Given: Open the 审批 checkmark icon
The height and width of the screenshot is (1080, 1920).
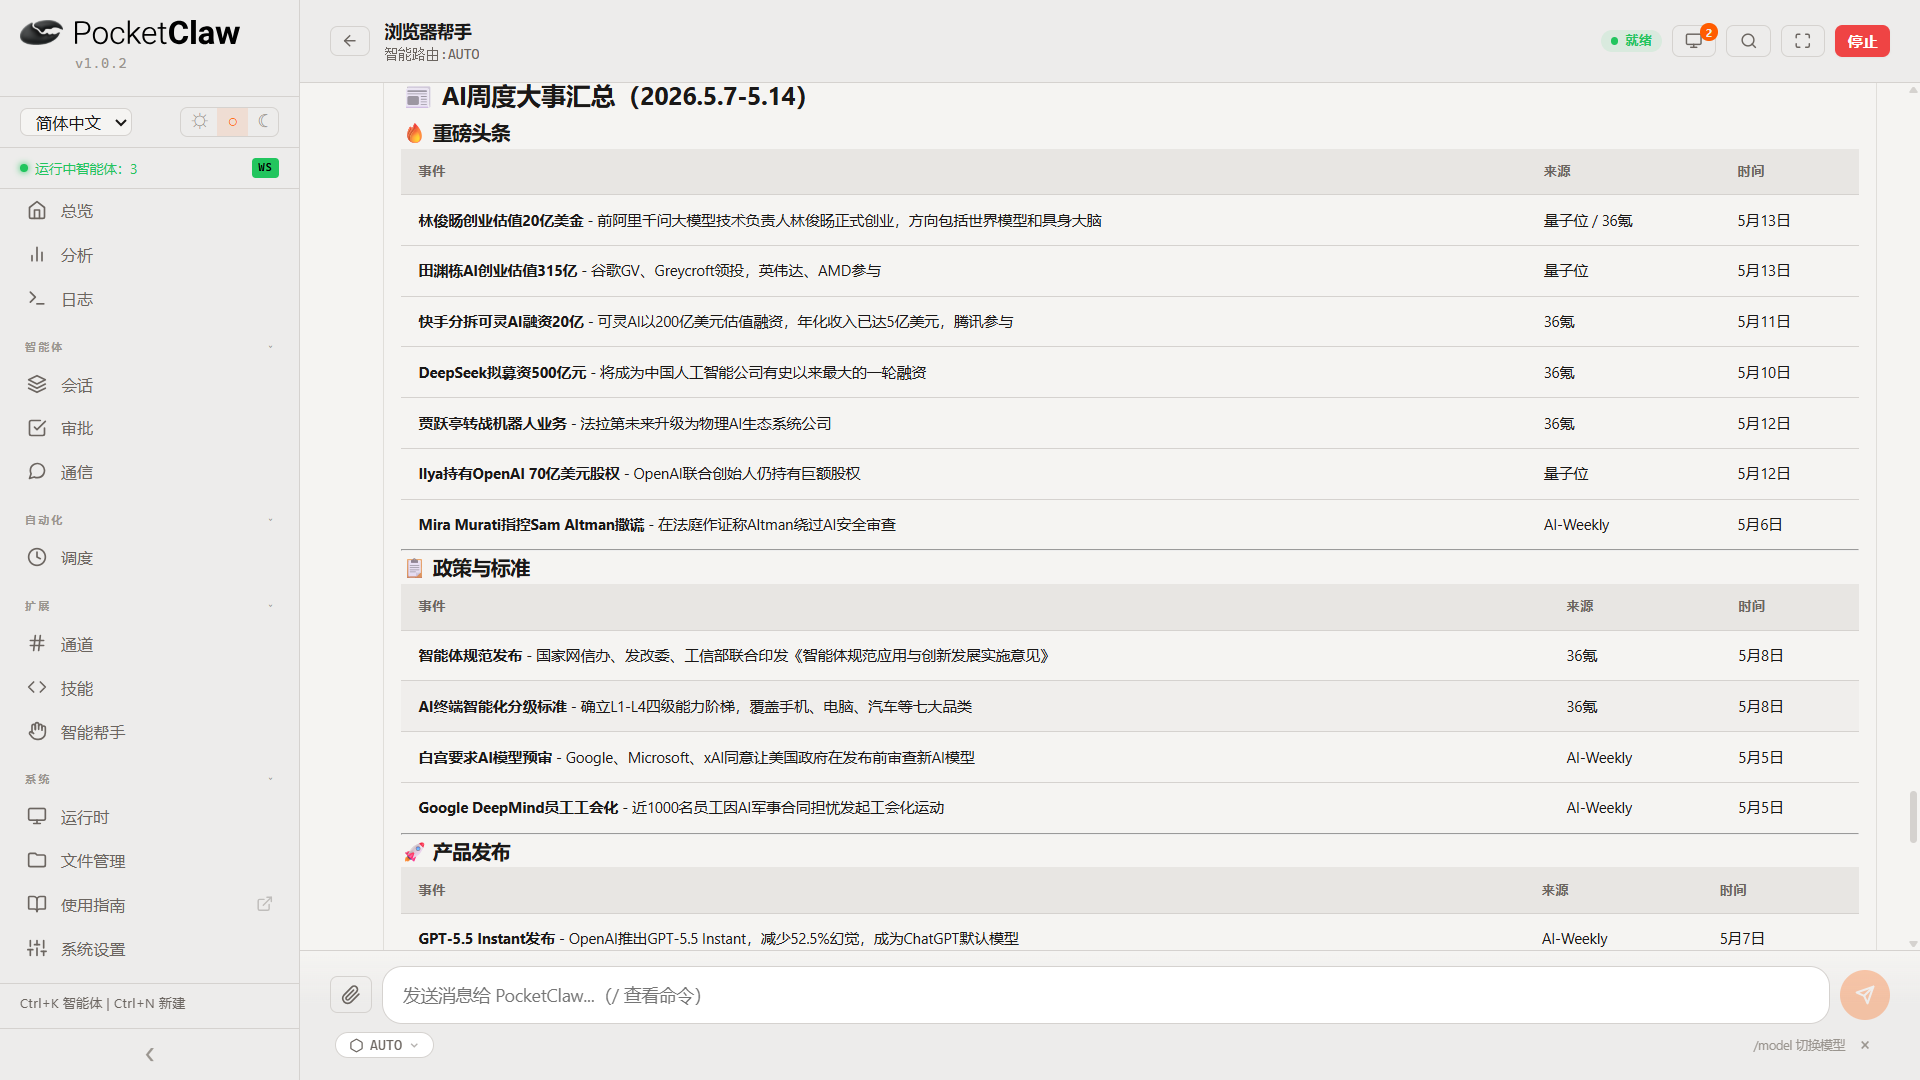Looking at the screenshot, I should (37, 428).
